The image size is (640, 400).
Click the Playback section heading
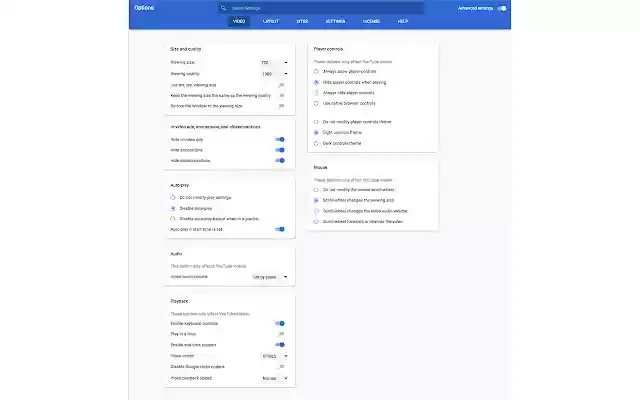tap(179, 301)
